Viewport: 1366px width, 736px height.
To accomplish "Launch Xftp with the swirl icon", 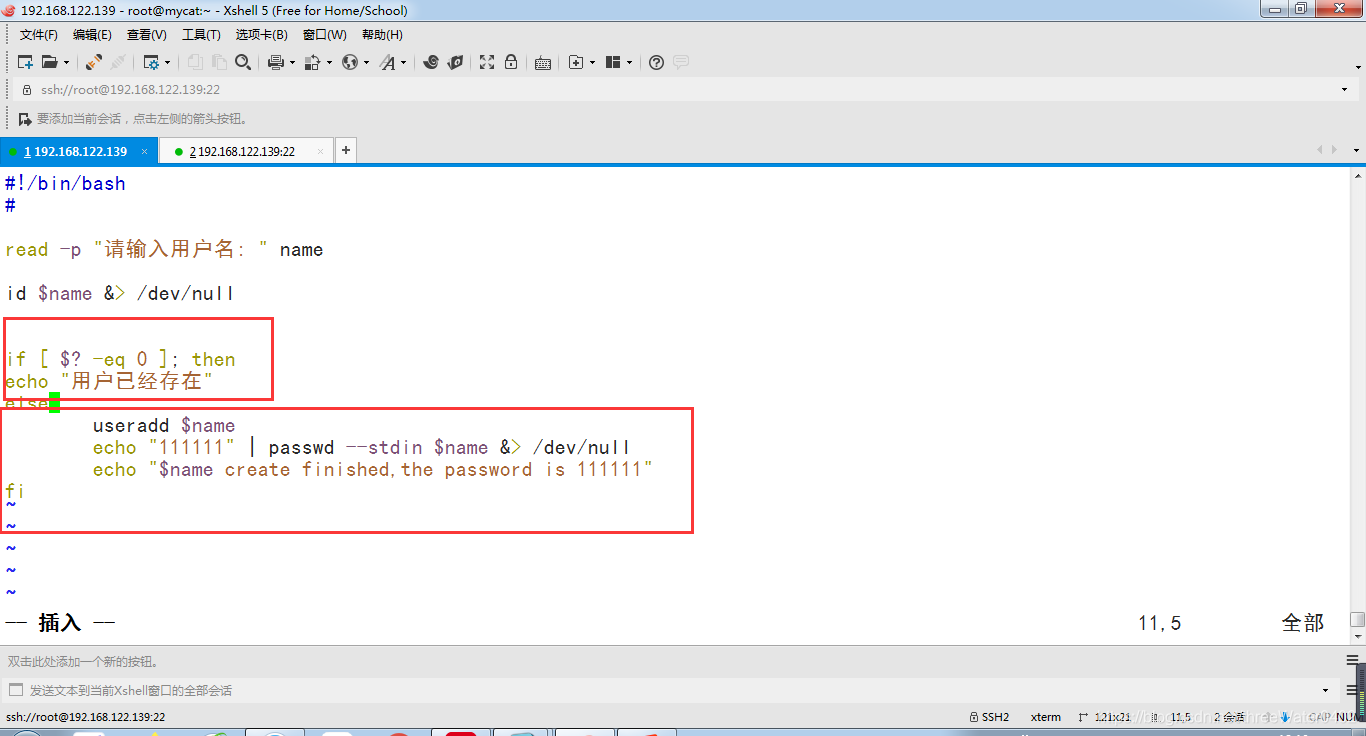I will [431, 62].
